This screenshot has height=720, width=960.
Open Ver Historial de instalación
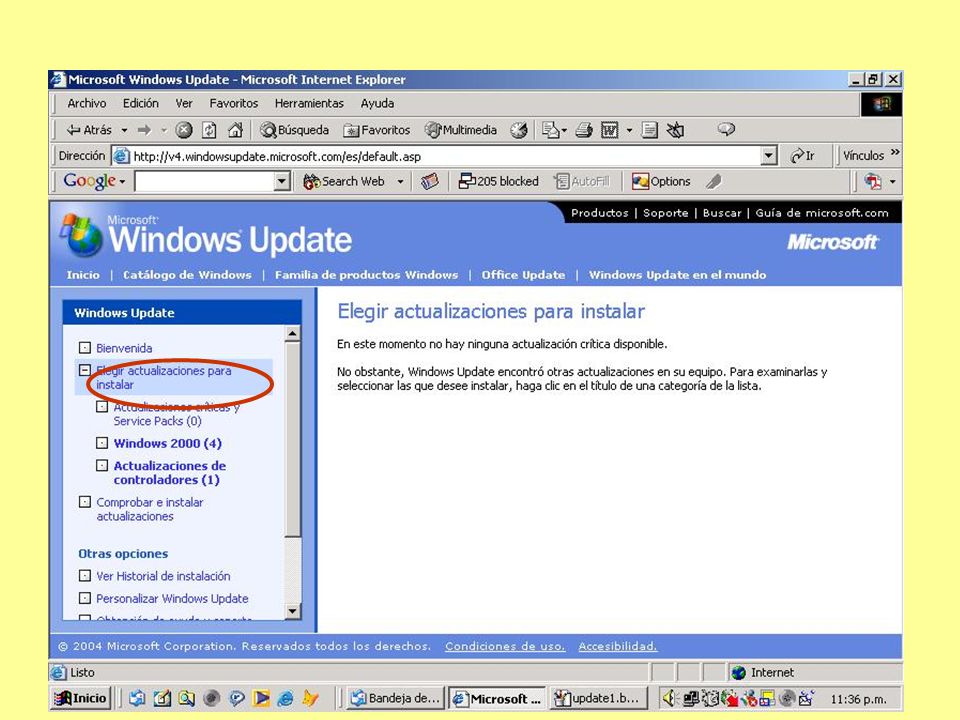(x=163, y=576)
